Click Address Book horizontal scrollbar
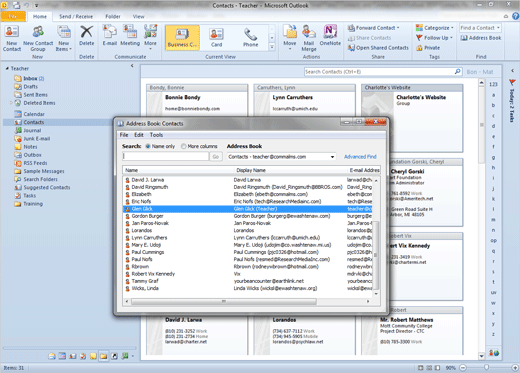 click(x=223, y=301)
